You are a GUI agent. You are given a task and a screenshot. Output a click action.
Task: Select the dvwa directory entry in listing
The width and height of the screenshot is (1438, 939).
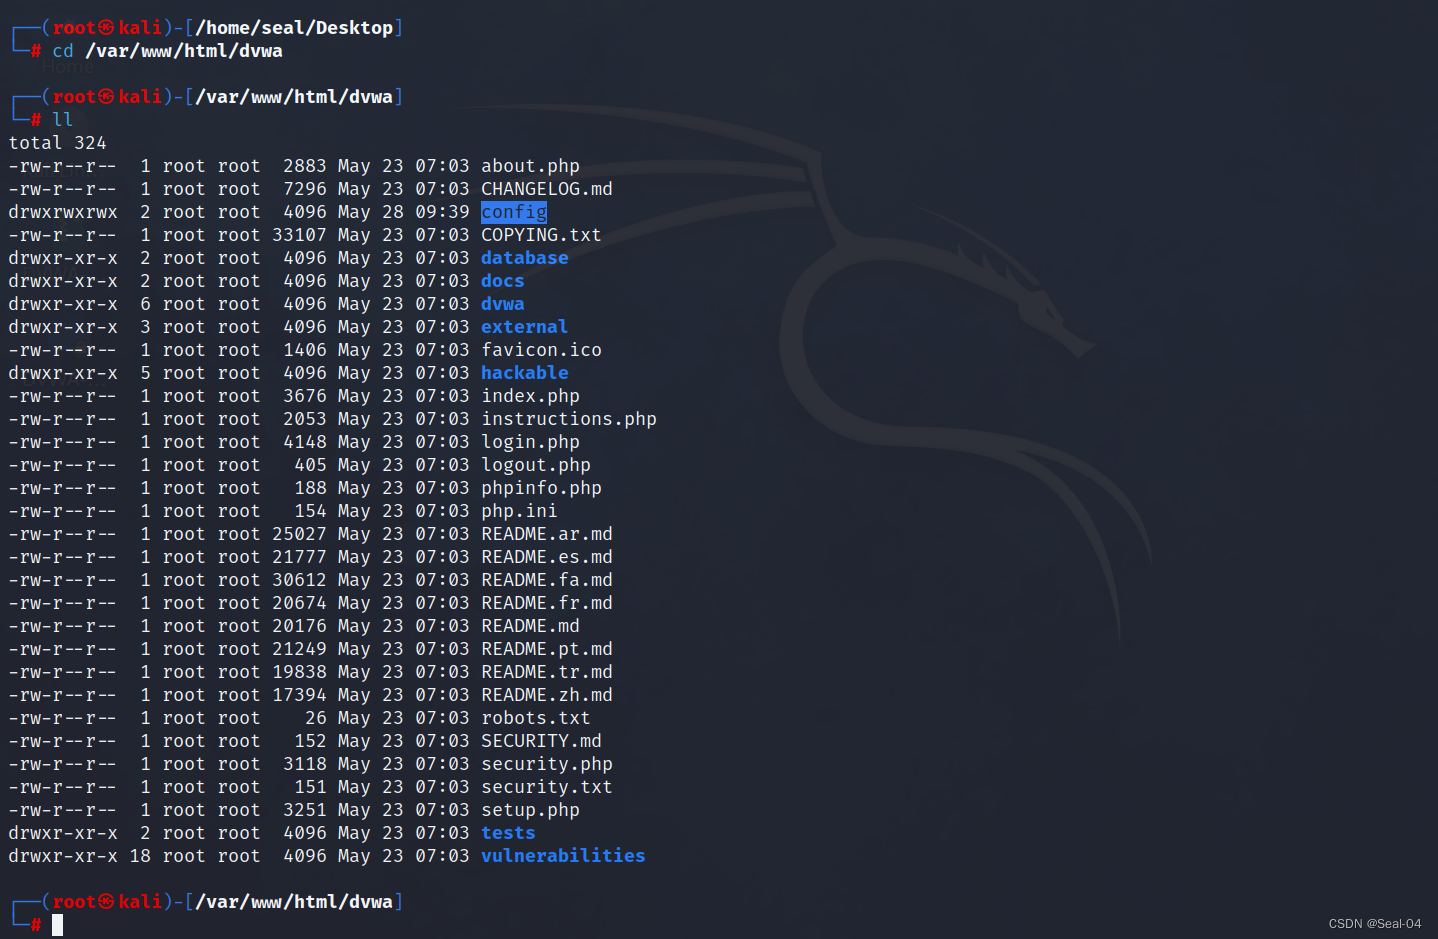(502, 304)
